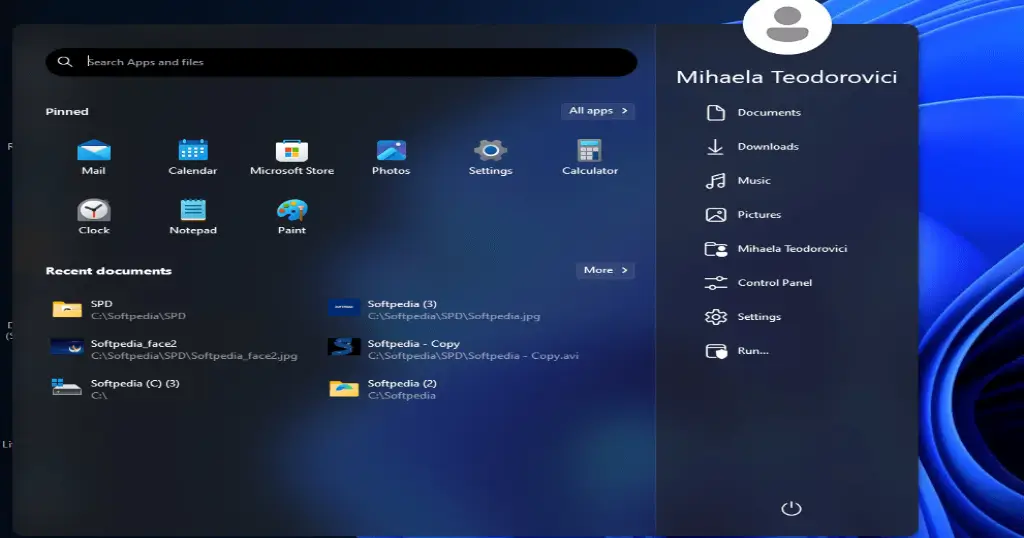Open the Mail app
This screenshot has height=538, width=1024.
[x=93, y=157]
